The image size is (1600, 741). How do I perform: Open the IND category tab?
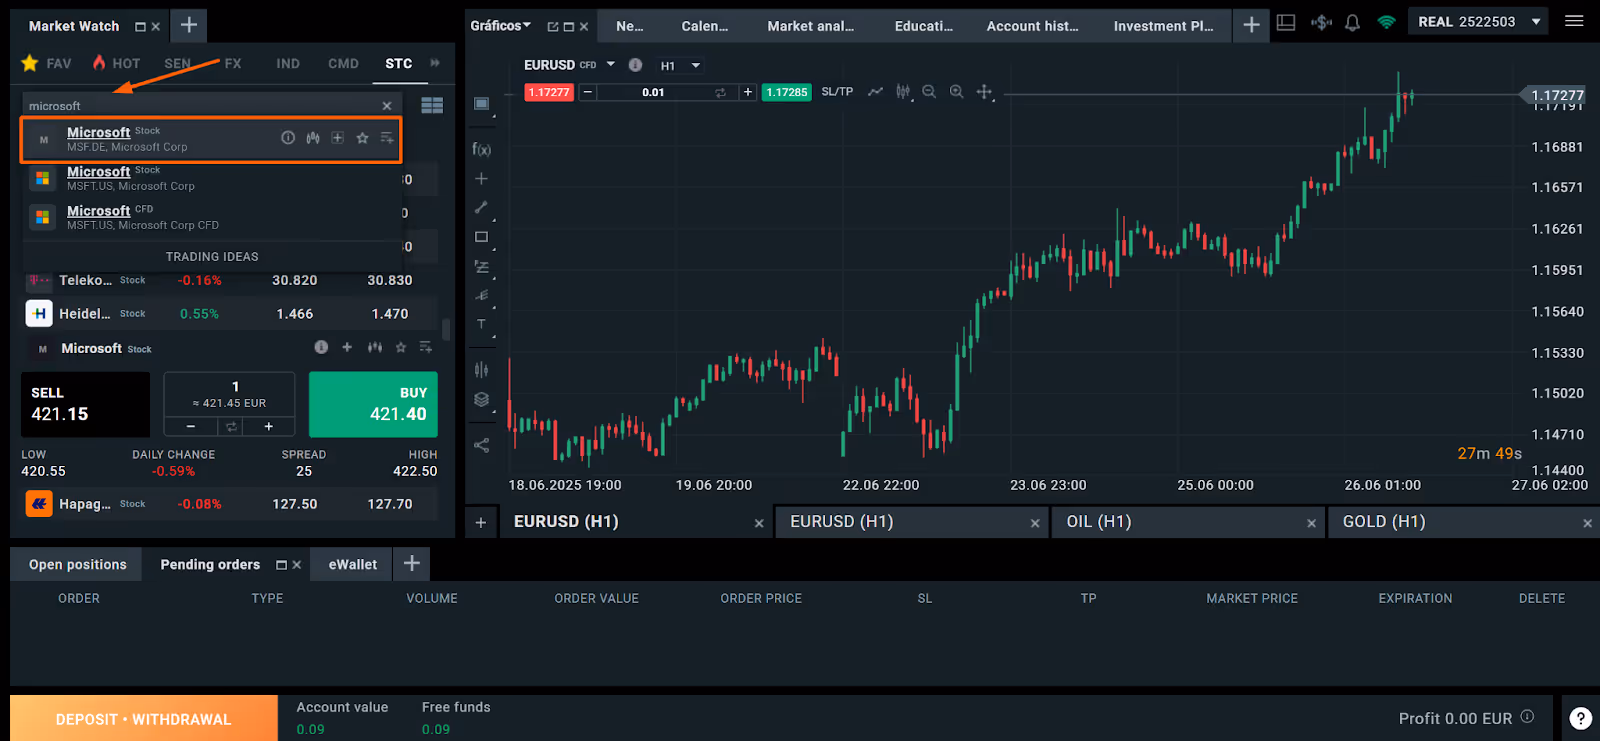pos(288,63)
